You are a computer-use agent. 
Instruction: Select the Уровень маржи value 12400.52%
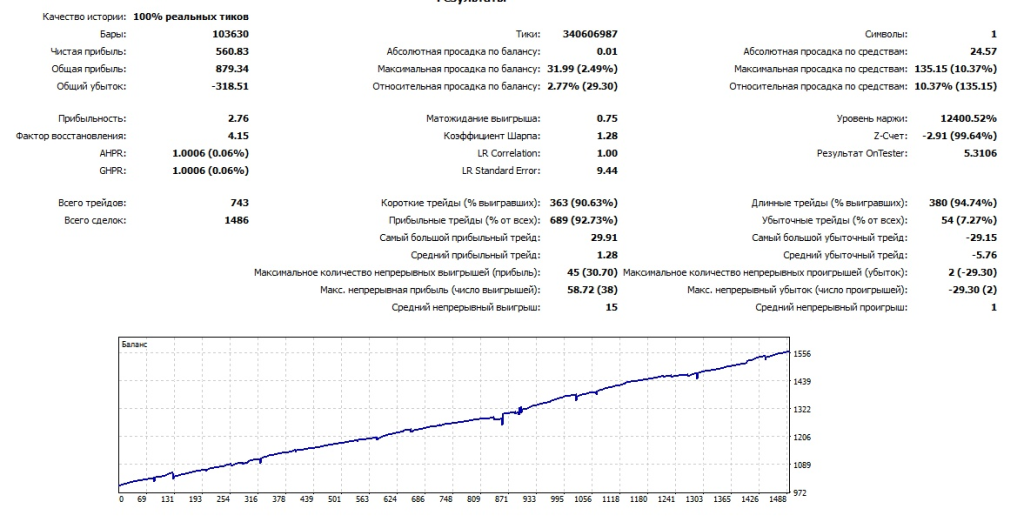click(967, 118)
